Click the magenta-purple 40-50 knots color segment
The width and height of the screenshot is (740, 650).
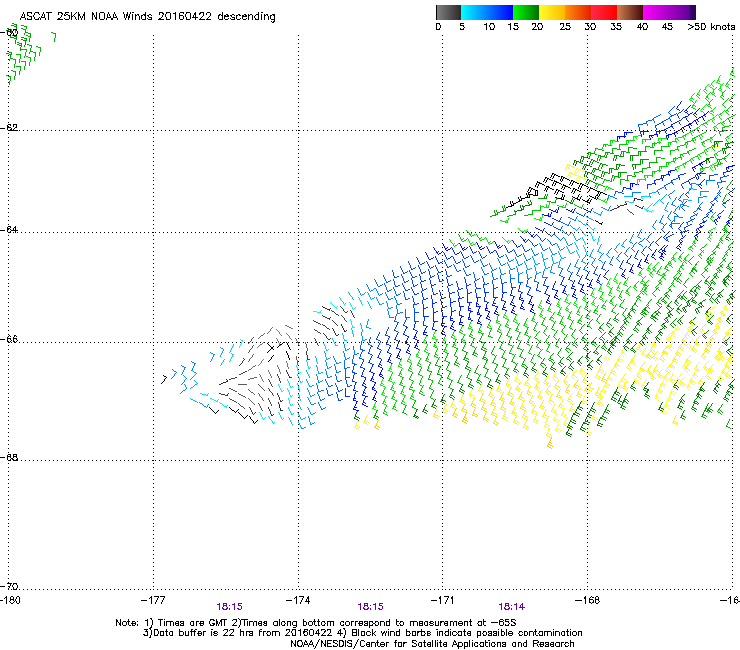click(x=669, y=12)
